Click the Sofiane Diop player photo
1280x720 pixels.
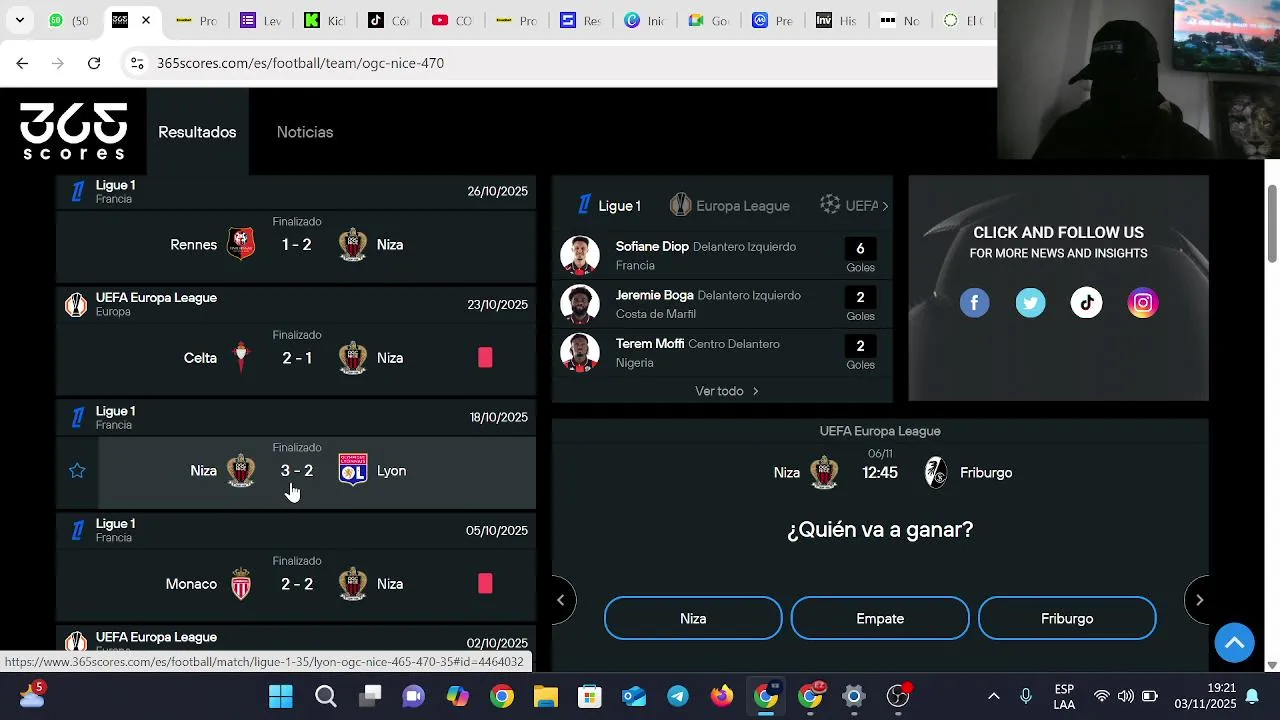[x=580, y=255]
